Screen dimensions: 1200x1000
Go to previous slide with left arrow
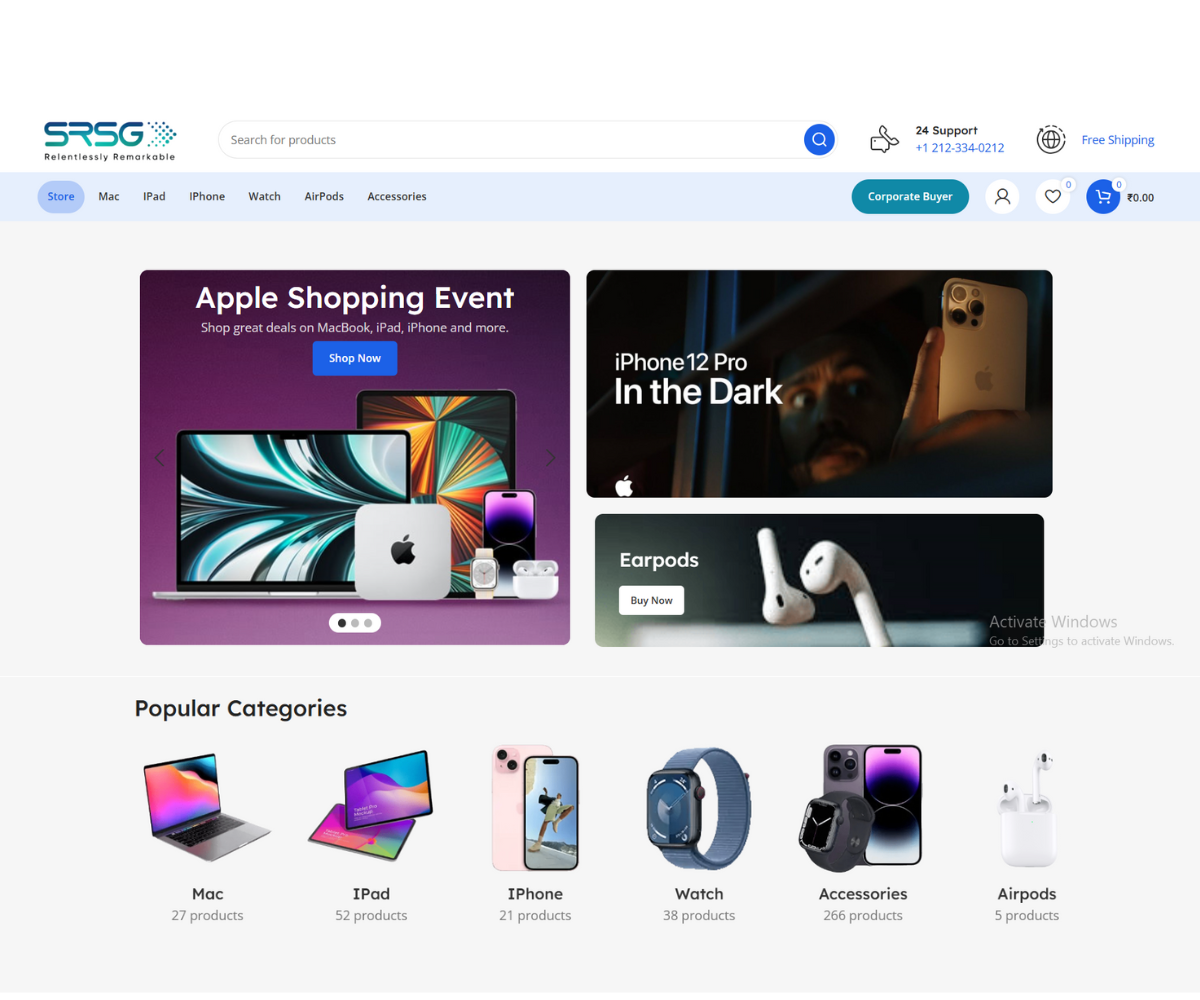(x=159, y=458)
